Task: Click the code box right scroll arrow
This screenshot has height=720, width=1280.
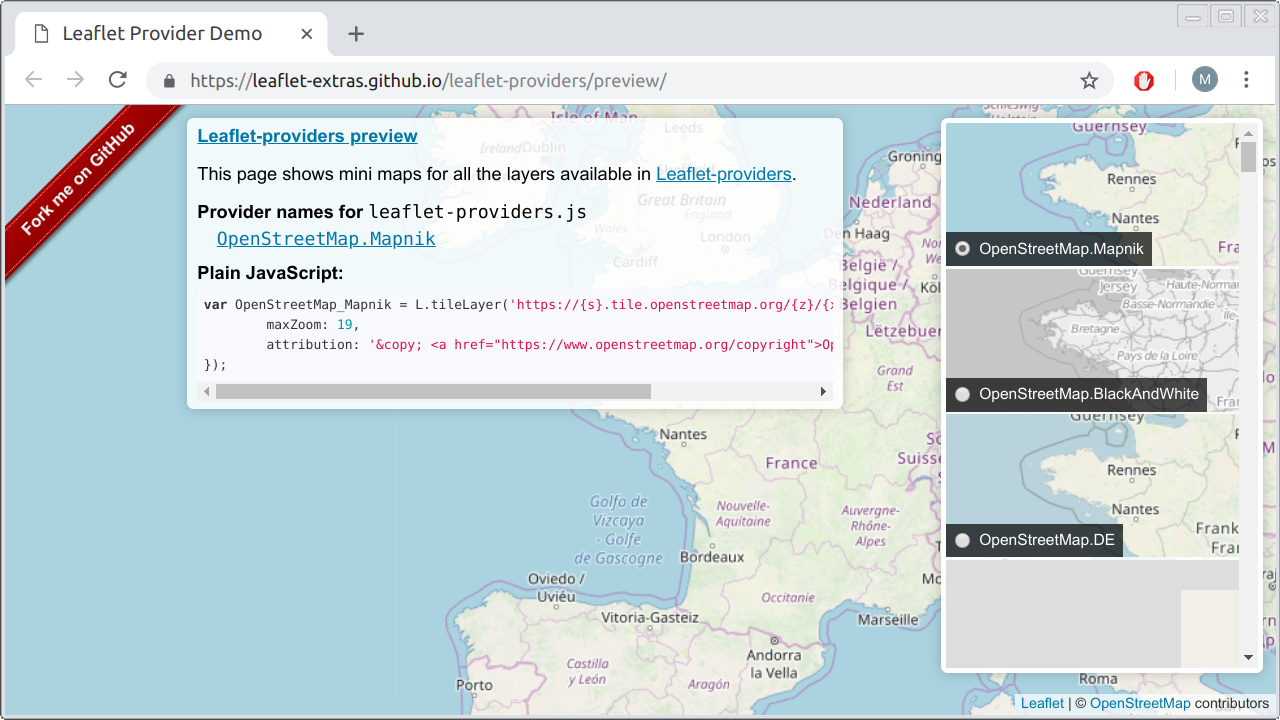Action: (824, 391)
